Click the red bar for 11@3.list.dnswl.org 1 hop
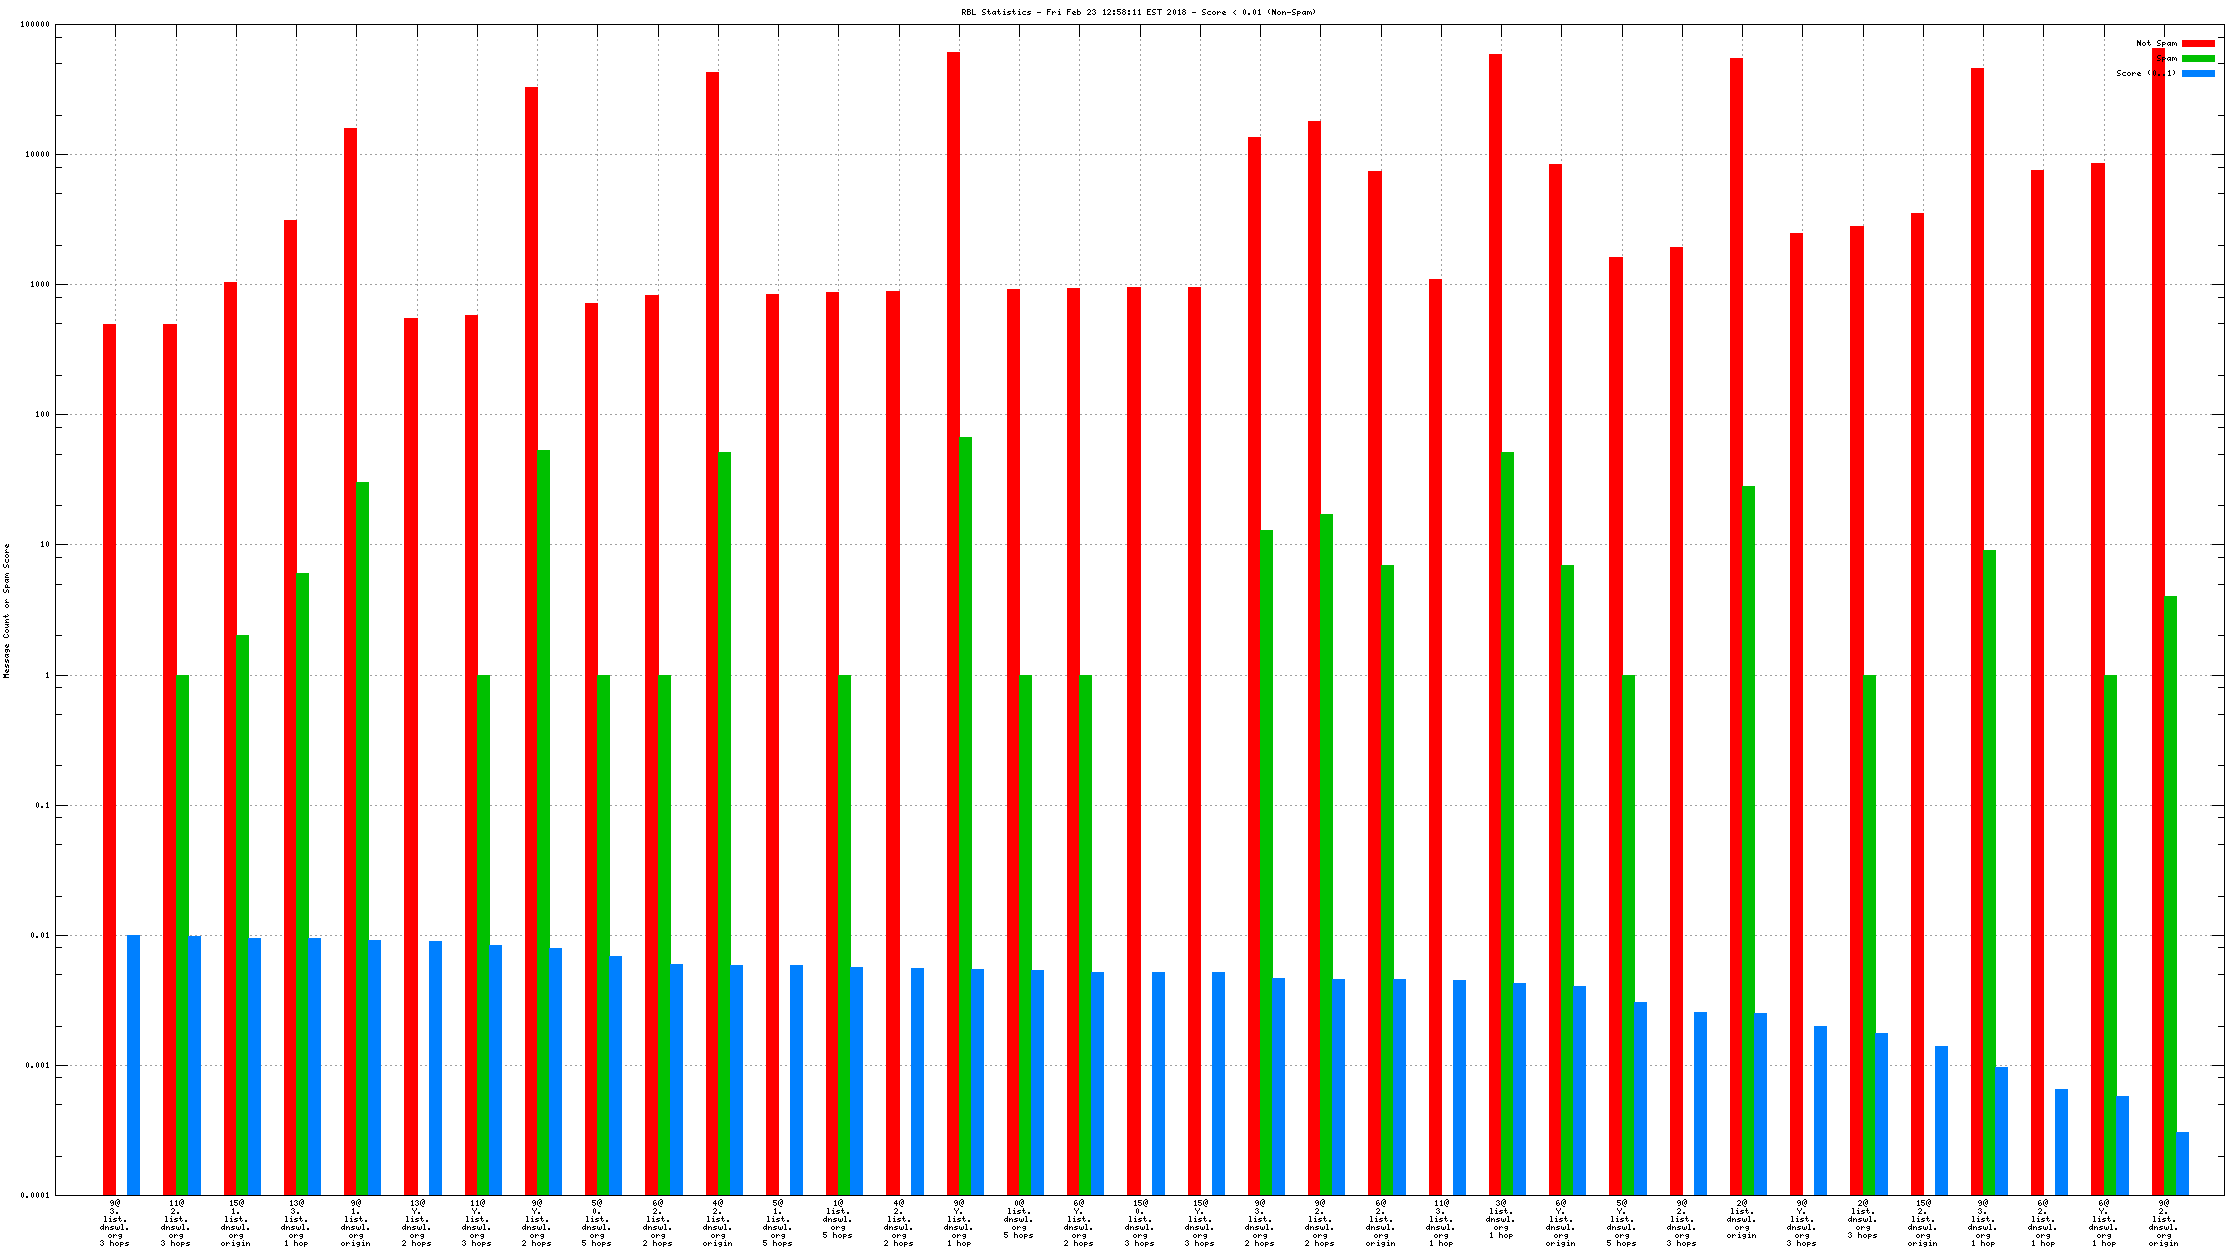The width and height of the screenshot is (2240, 1260). coord(1435,735)
